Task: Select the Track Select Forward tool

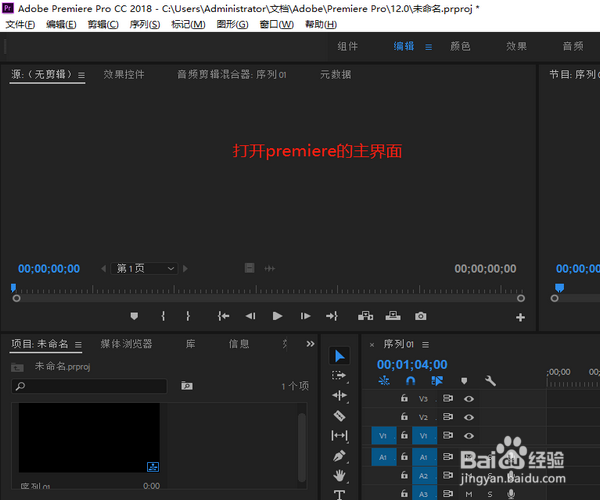Action: pos(339,376)
